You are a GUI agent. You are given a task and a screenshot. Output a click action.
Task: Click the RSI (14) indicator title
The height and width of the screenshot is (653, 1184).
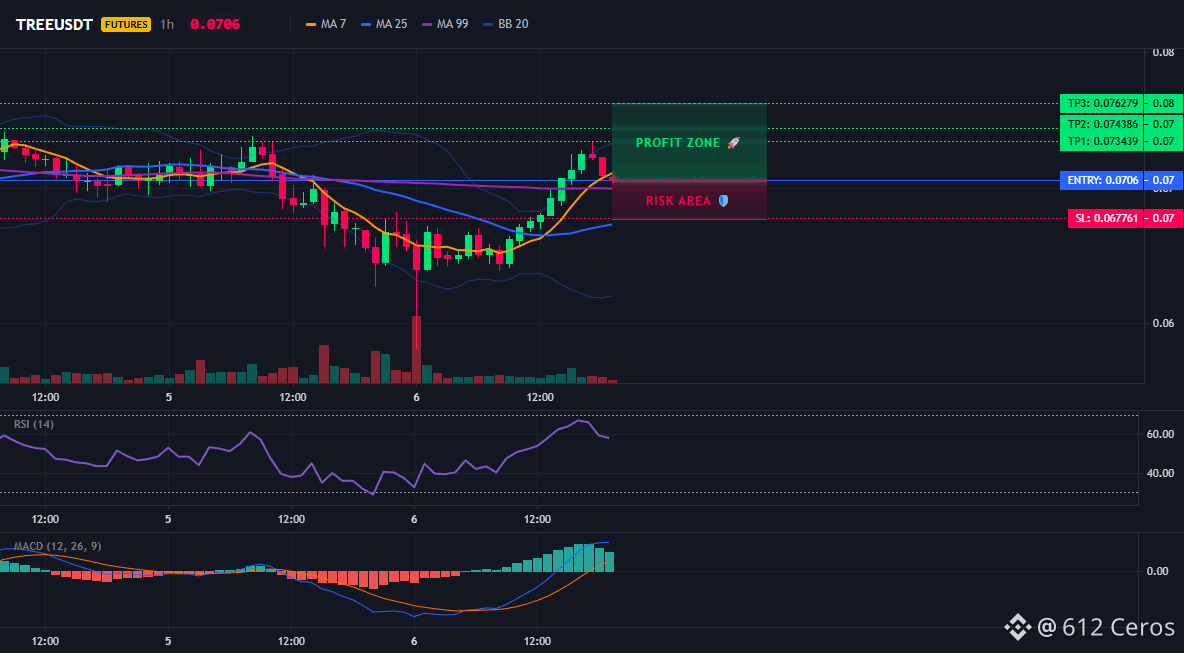tap(34, 424)
